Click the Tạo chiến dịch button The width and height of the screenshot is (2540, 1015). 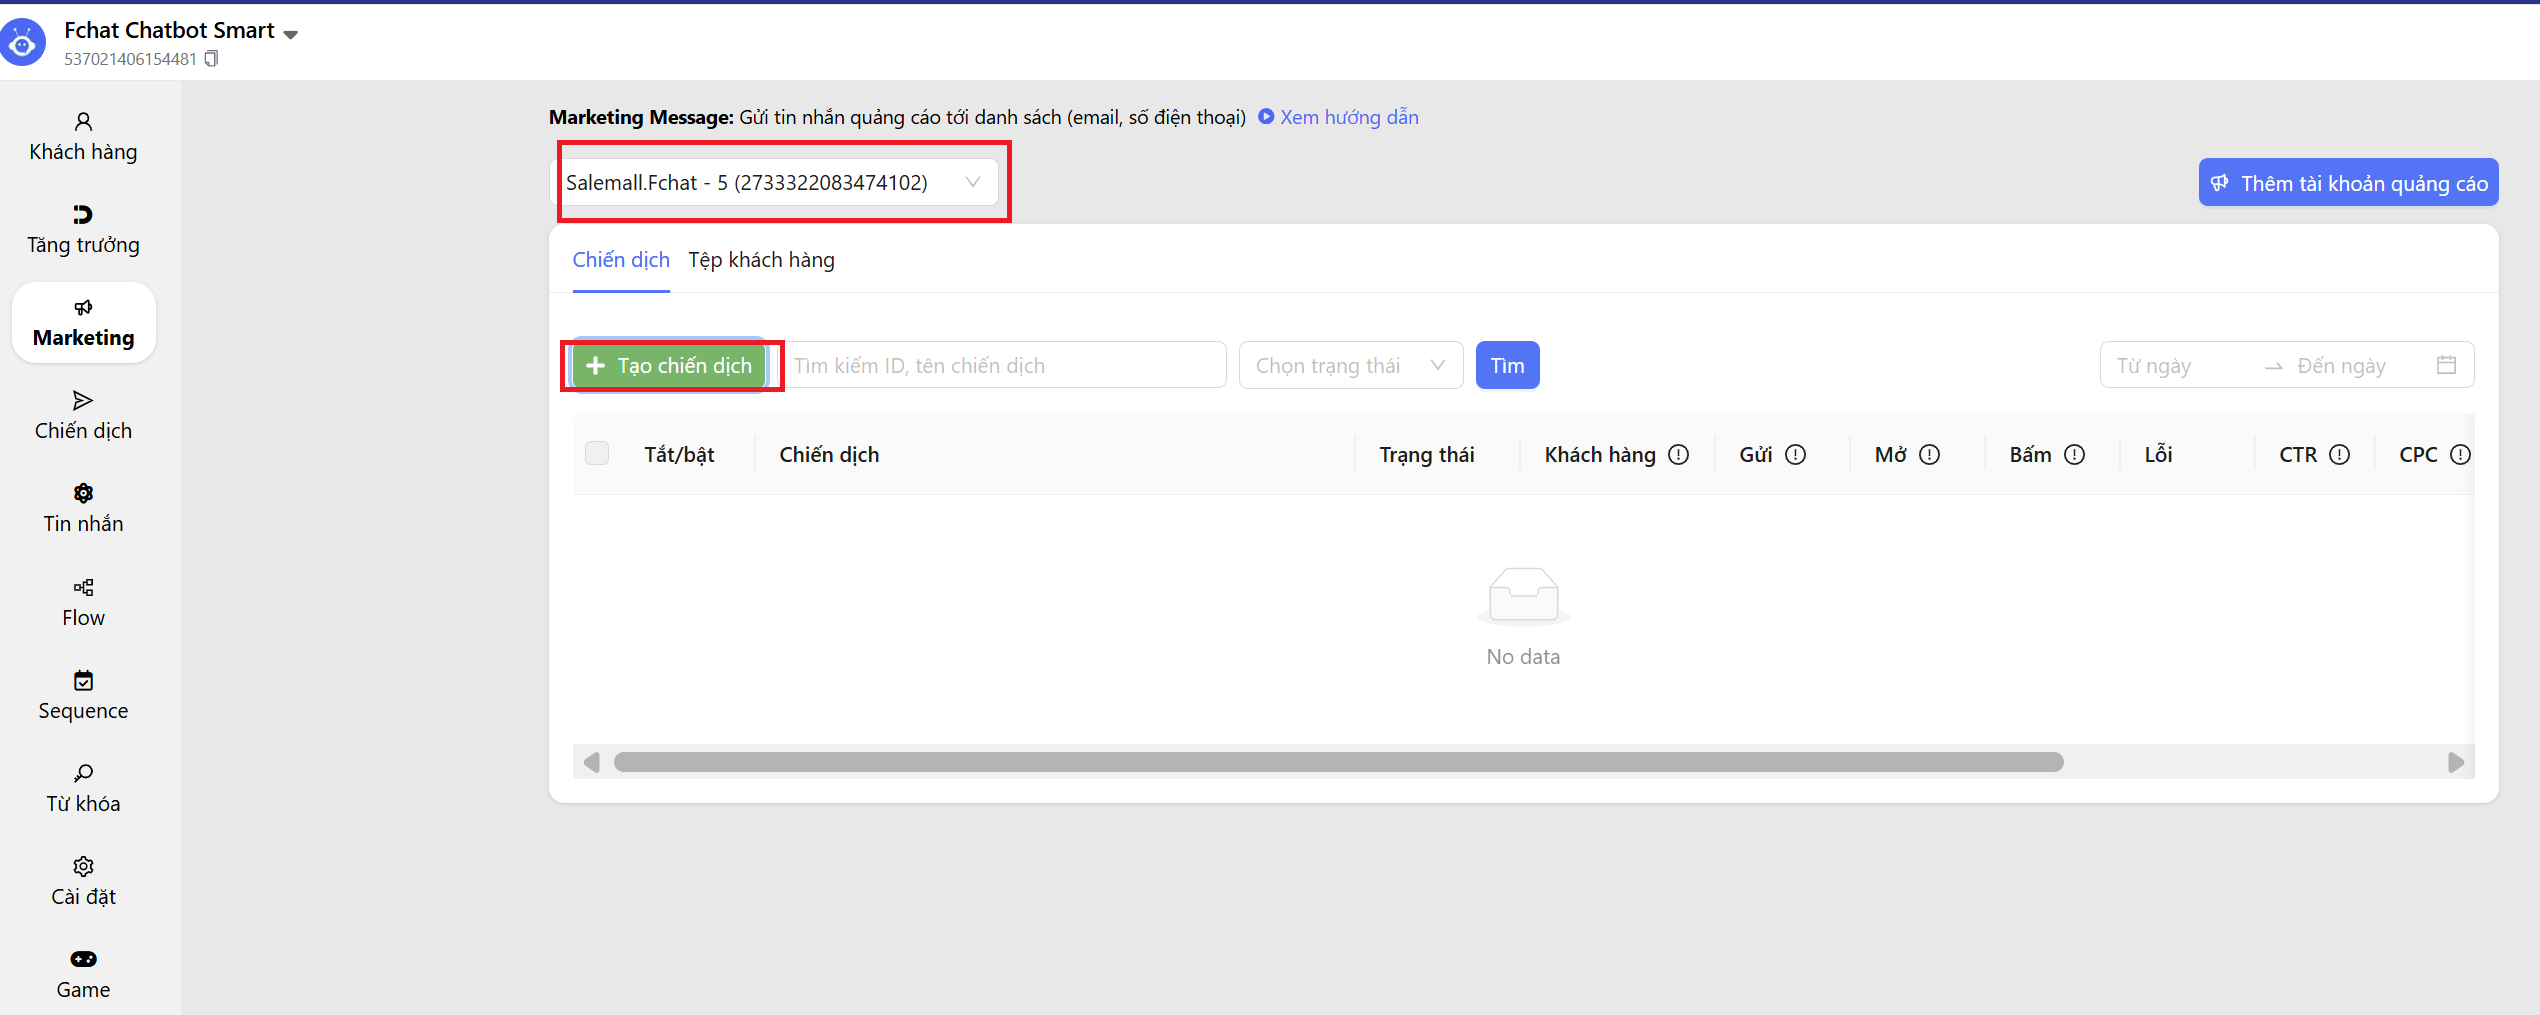pos(669,366)
